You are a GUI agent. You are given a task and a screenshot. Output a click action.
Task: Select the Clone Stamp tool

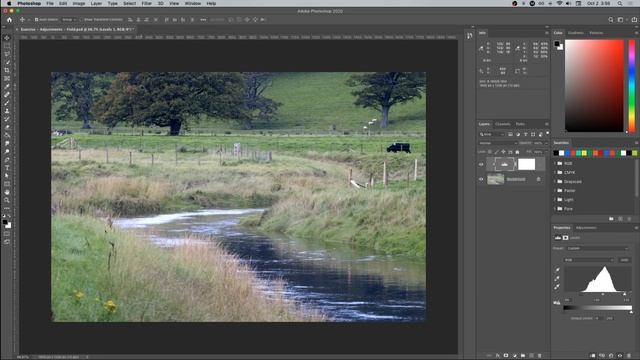[7, 111]
